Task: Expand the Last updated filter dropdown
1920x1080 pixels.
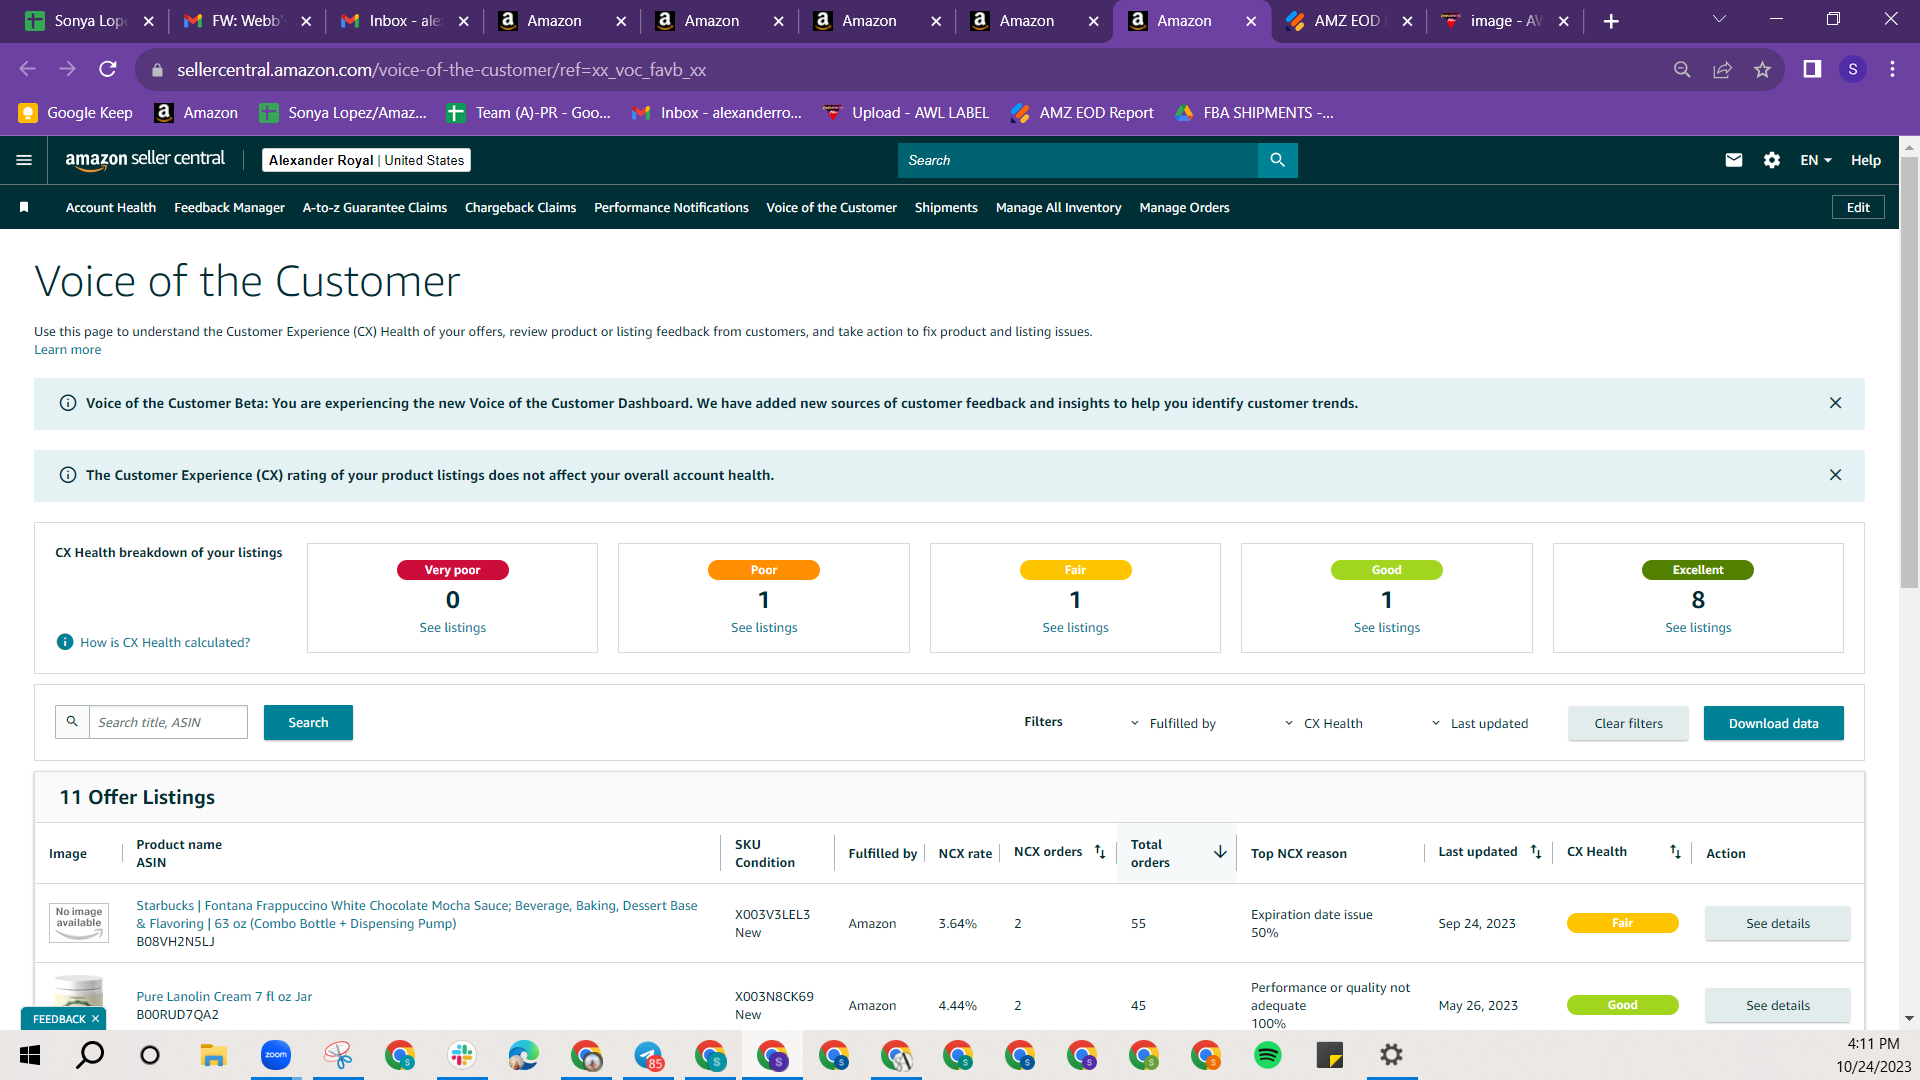Action: click(1479, 723)
